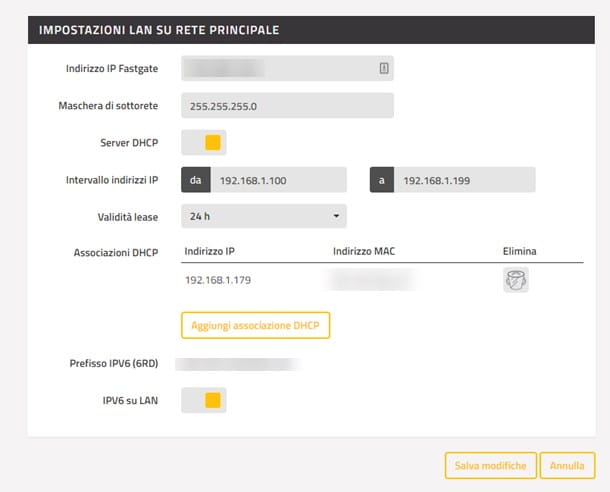Click the Maschera di sottorete field
Viewport: 610px width, 492px height.
(x=287, y=105)
